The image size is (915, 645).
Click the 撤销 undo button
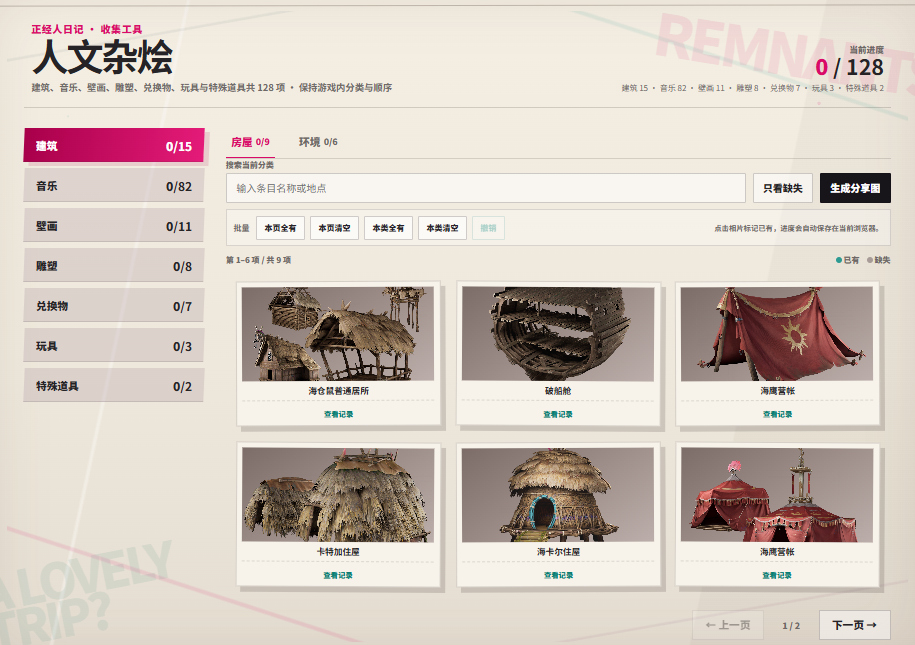488,228
